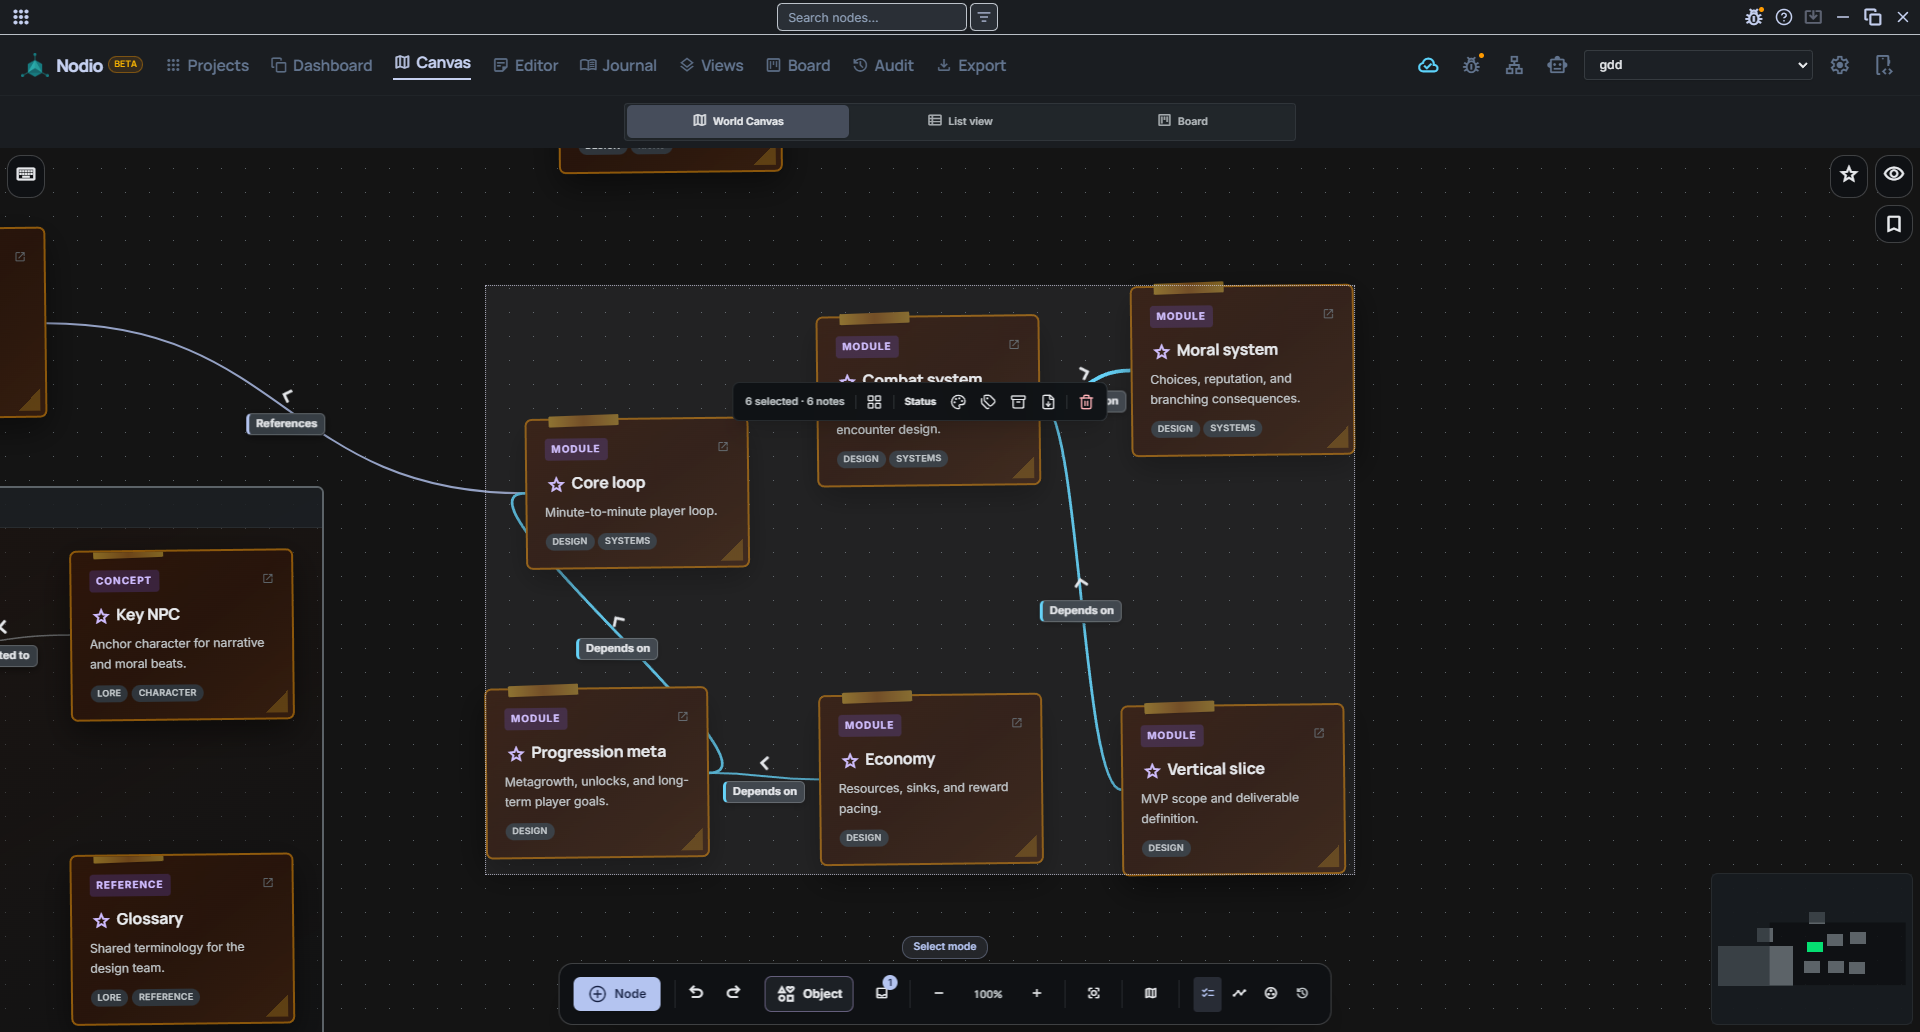1920x1032 pixels.
Task: Click the circular face icon in bottom toolbar
Action: coord(1271,993)
